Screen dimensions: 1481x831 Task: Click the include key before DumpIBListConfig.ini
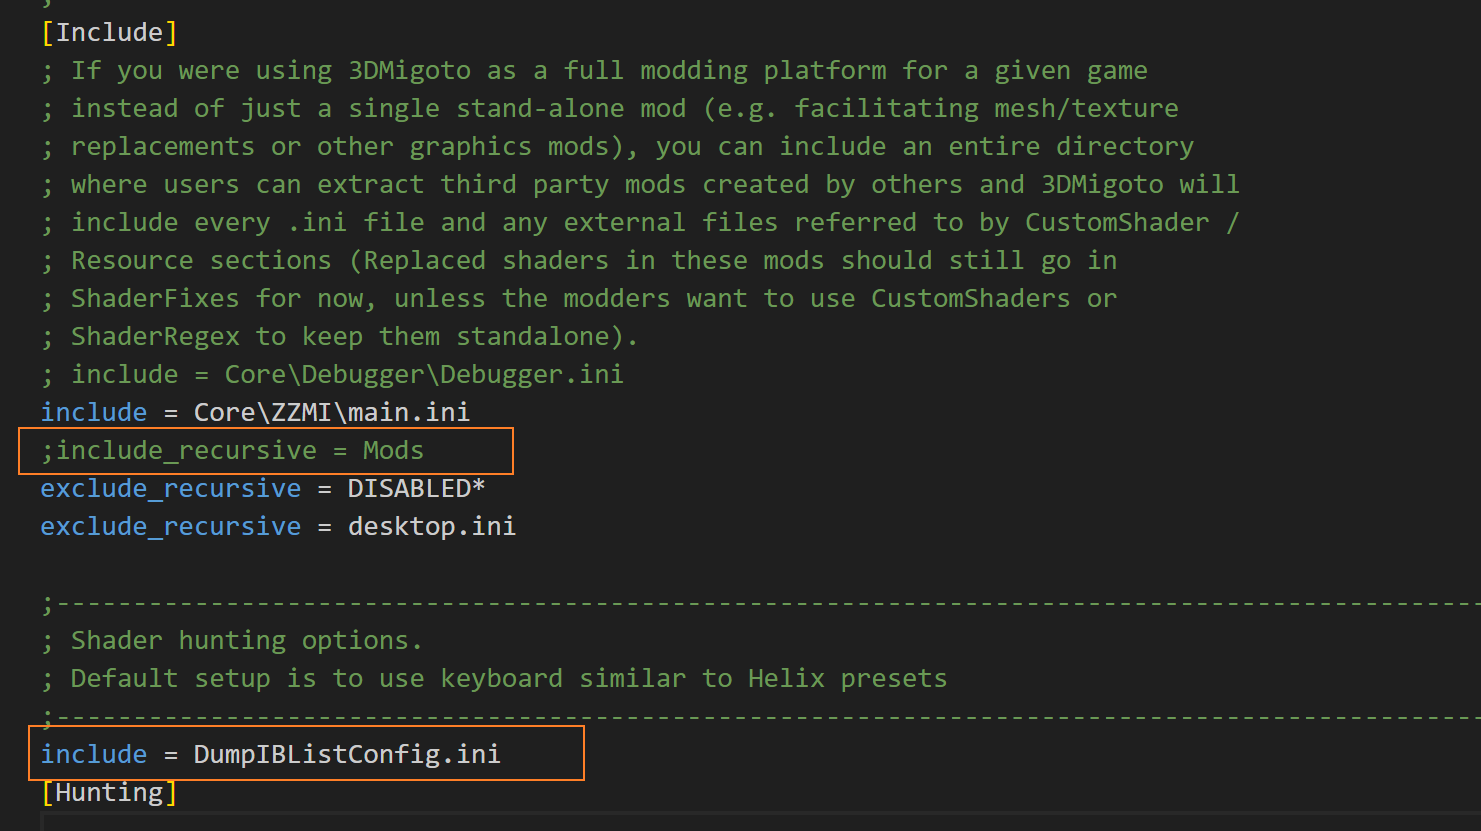point(94,755)
